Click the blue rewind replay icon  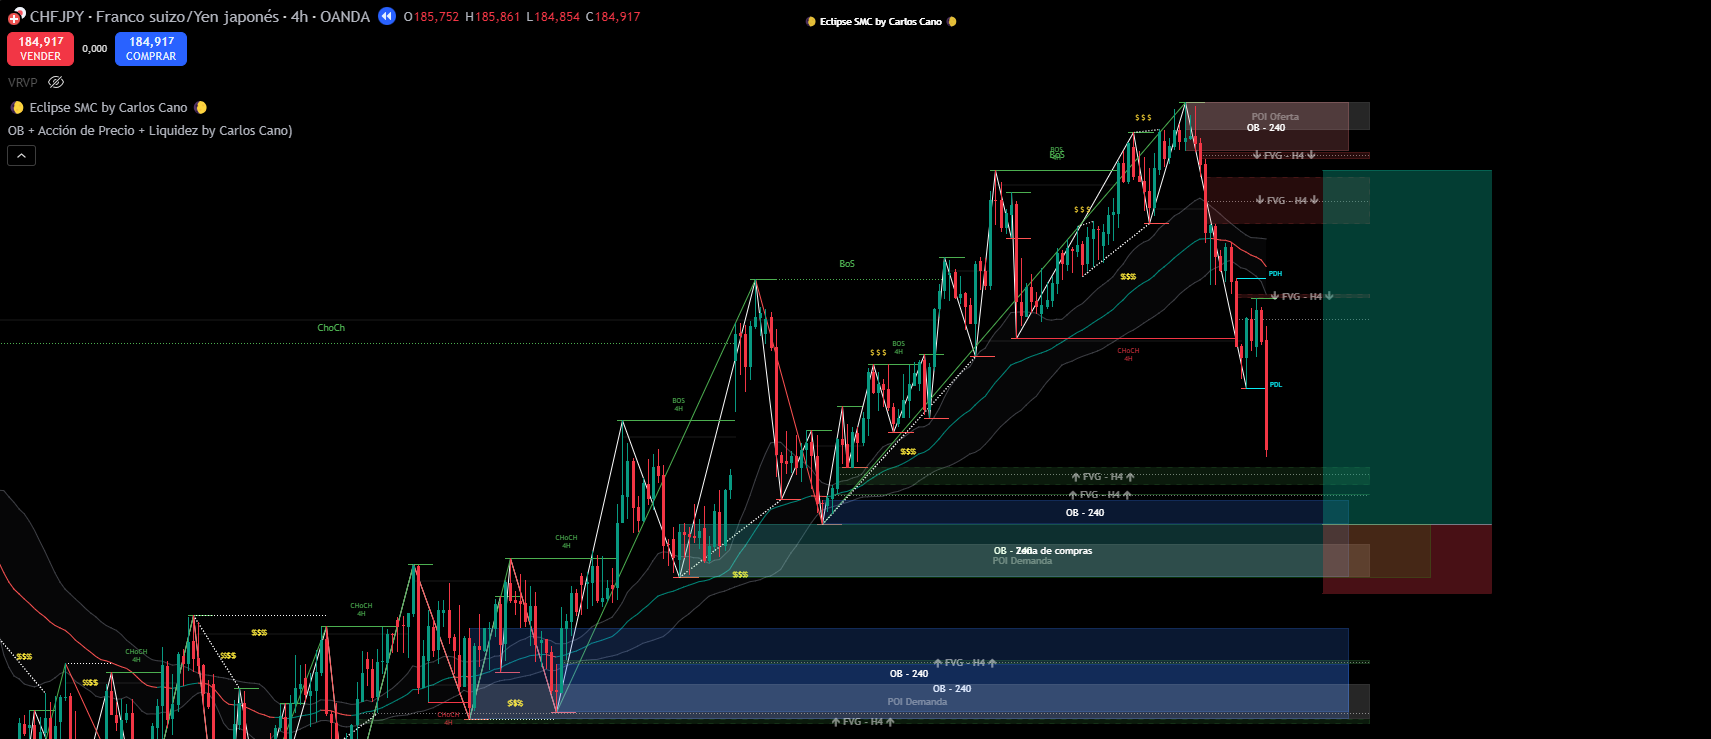(x=387, y=16)
